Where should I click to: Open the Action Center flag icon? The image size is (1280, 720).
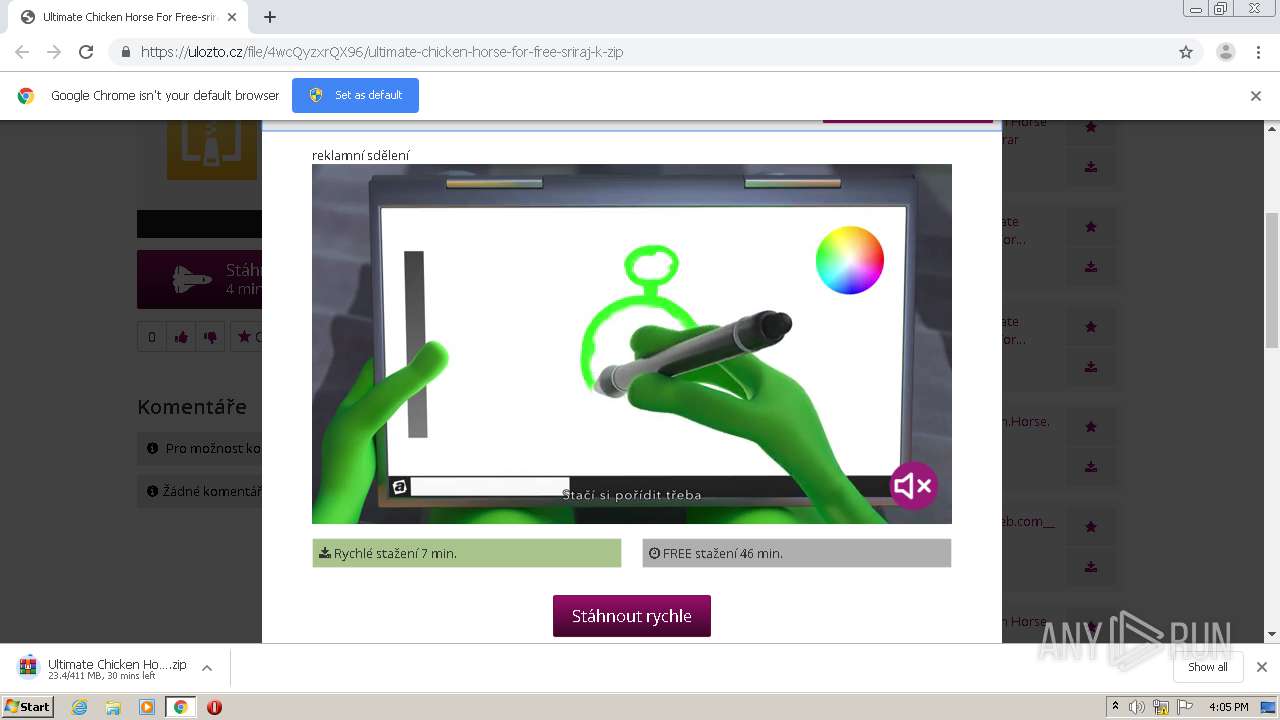(x=1185, y=707)
